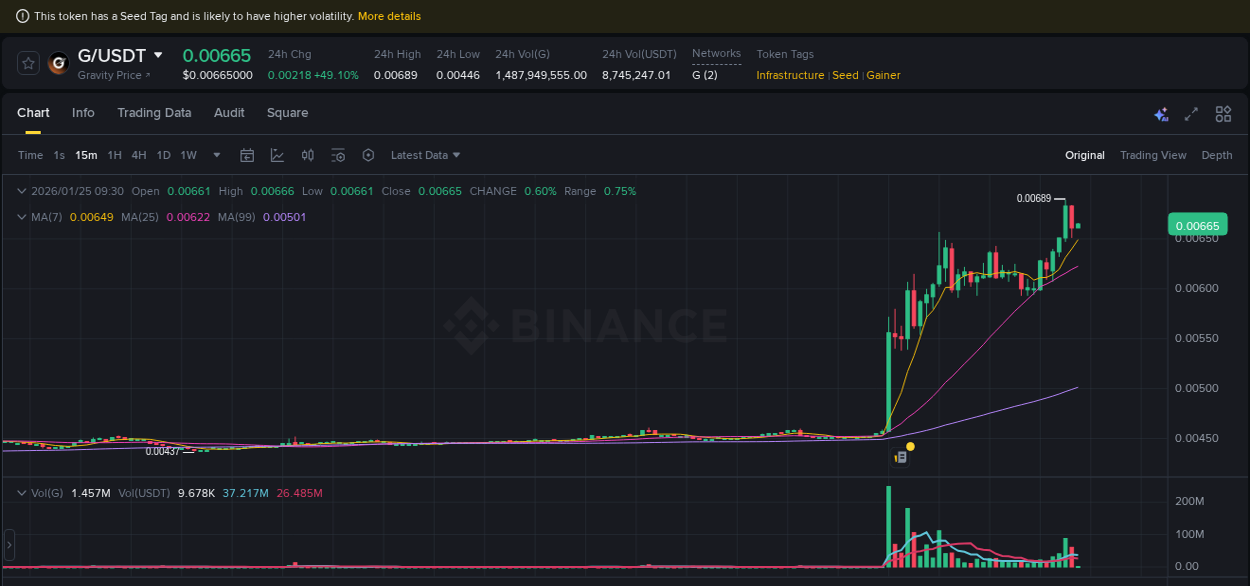Switch to the Trading Data tab
Screen dimensions: 1250x586
(154, 113)
